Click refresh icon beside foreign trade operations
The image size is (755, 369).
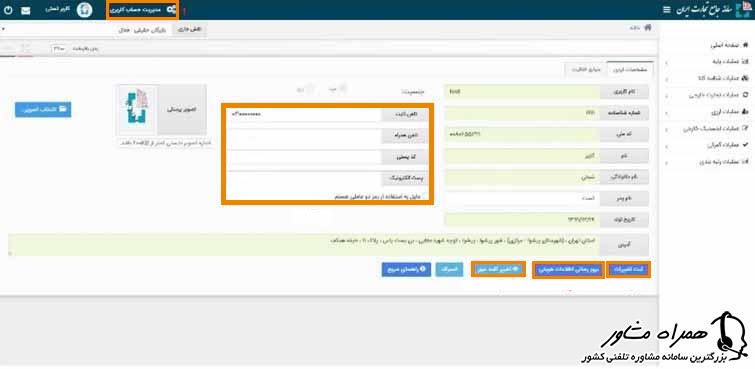[746, 95]
